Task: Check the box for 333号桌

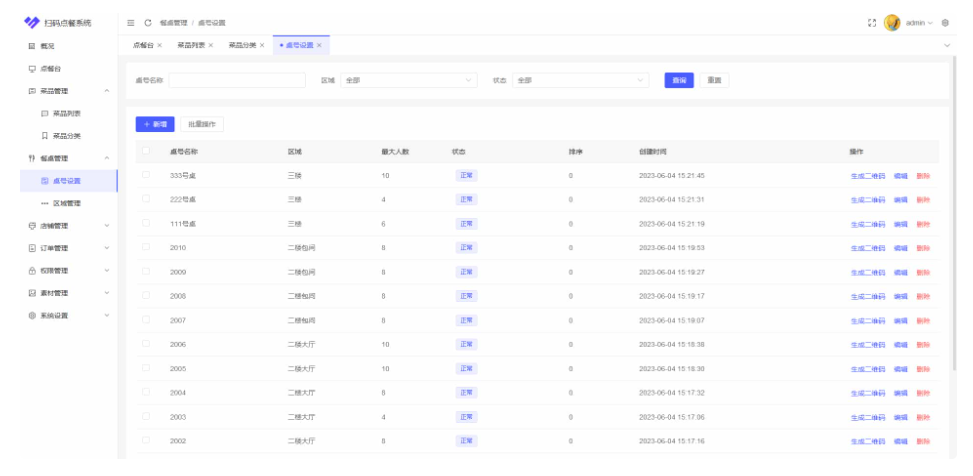Action: (146, 175)
